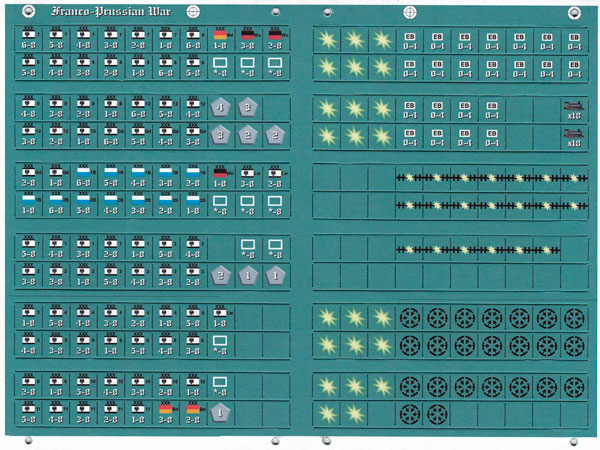Choose the blue-white 5-8 counter marked 2B
This screenshot has height=450, width=600.
click(x=83, y=204)
